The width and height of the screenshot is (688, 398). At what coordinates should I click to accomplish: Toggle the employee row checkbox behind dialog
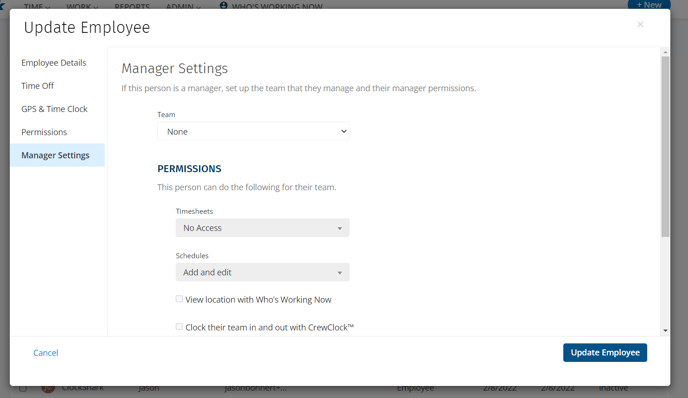[23, 388]
